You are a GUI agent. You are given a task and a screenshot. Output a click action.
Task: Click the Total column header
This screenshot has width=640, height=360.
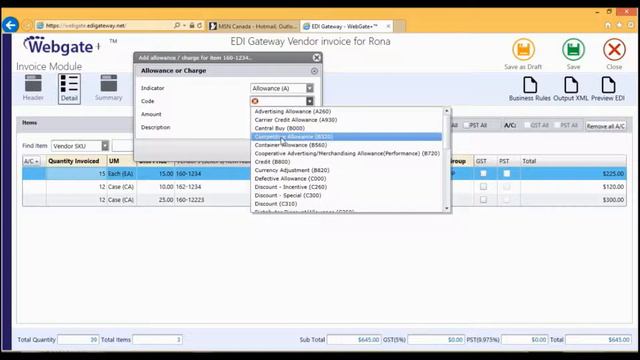[573, 161]
